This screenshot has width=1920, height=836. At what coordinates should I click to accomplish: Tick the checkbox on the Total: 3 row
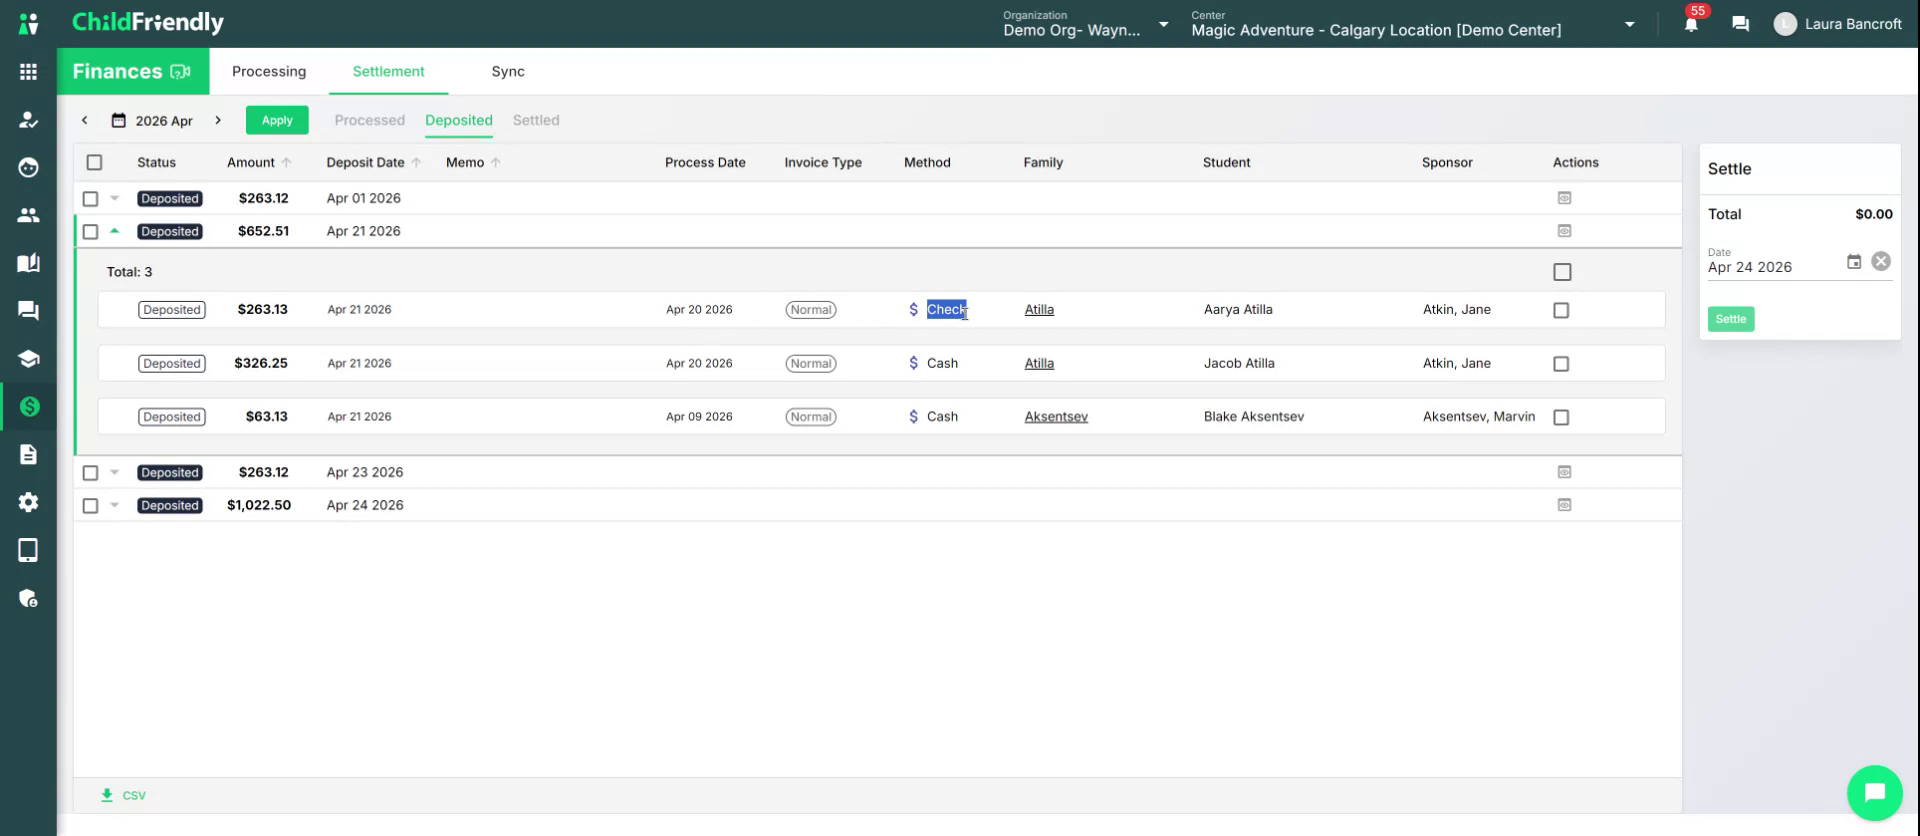1562,272
